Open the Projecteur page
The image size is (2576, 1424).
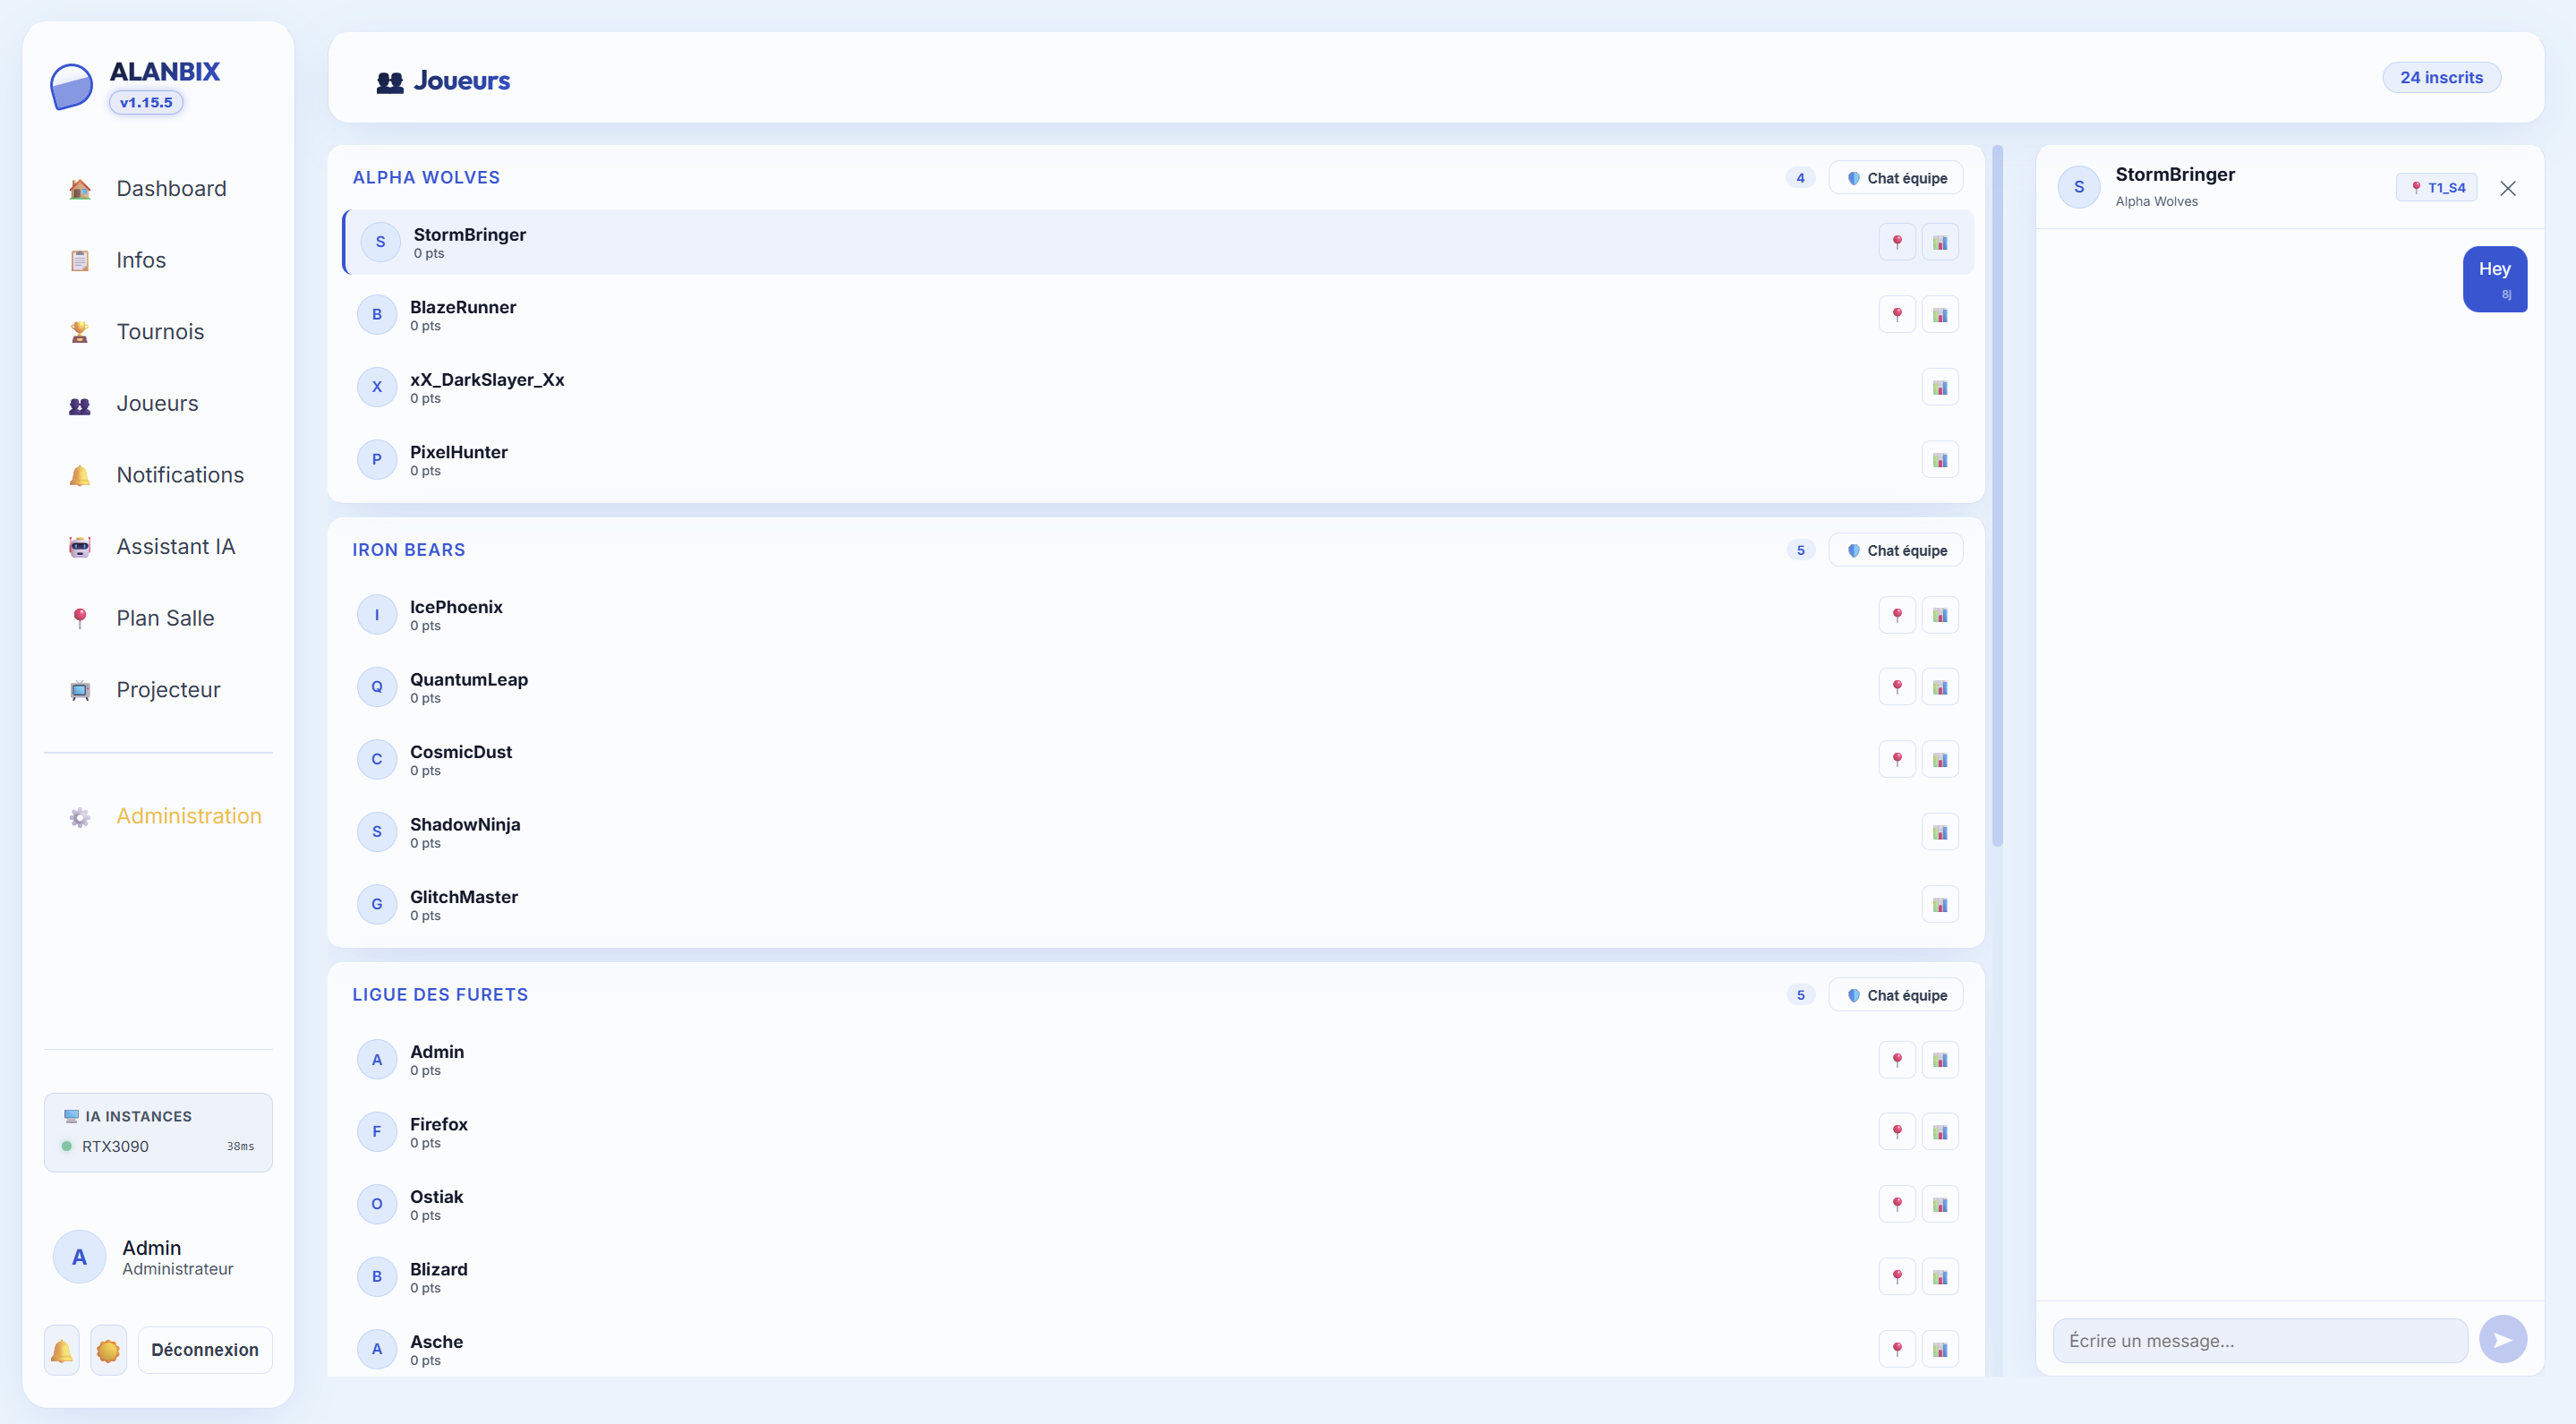click(158, 690)
